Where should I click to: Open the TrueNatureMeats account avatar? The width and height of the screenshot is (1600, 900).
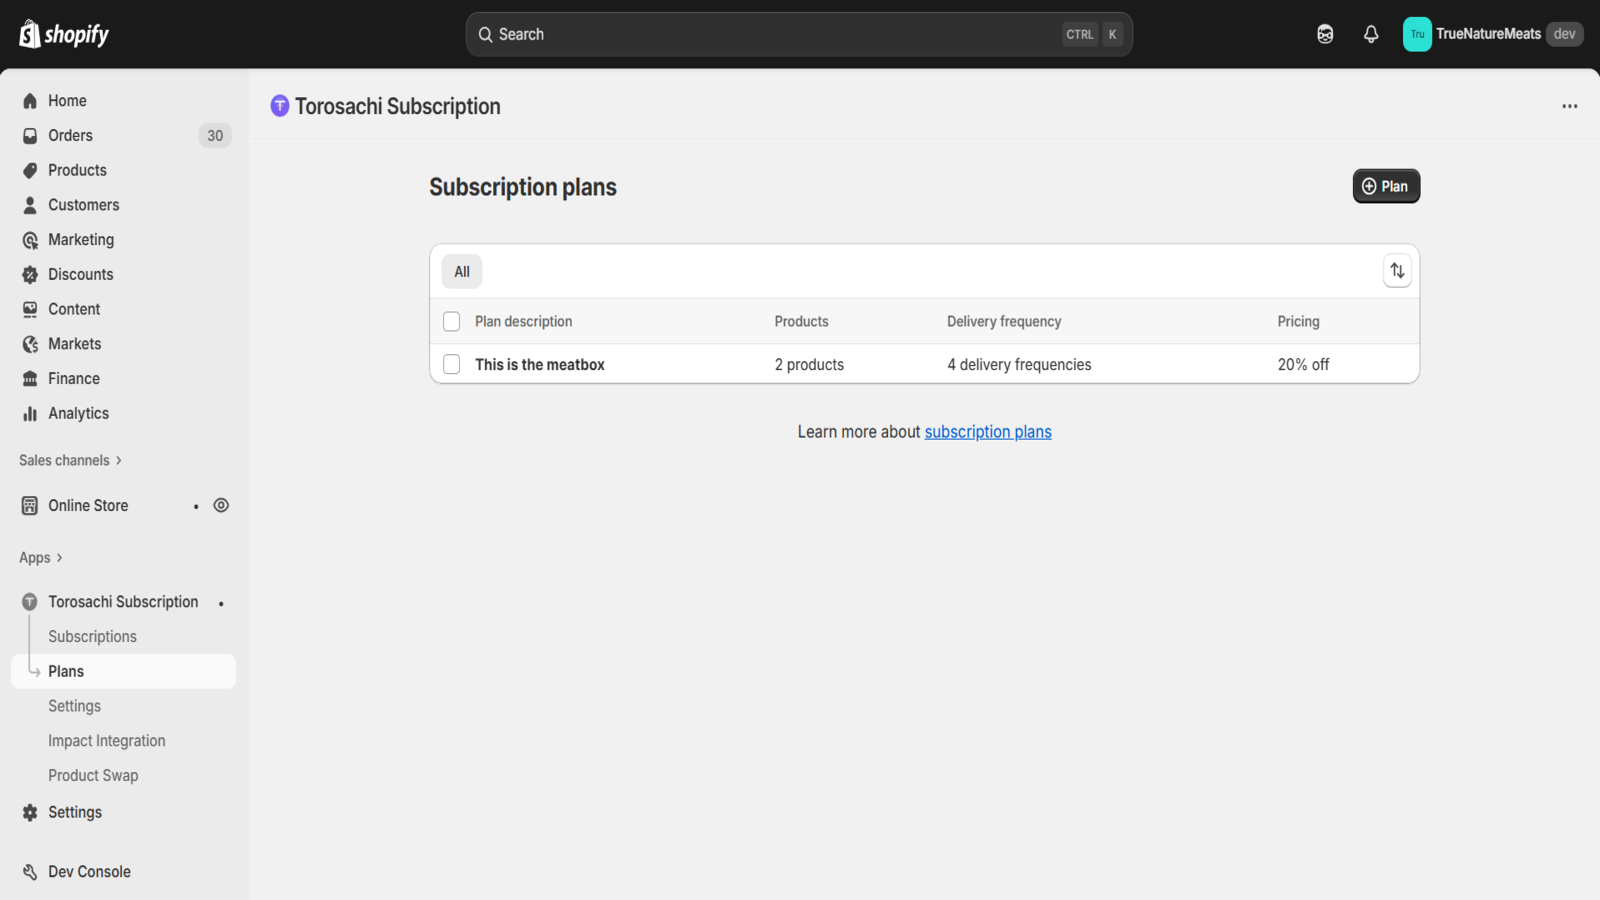[1417, 34]
